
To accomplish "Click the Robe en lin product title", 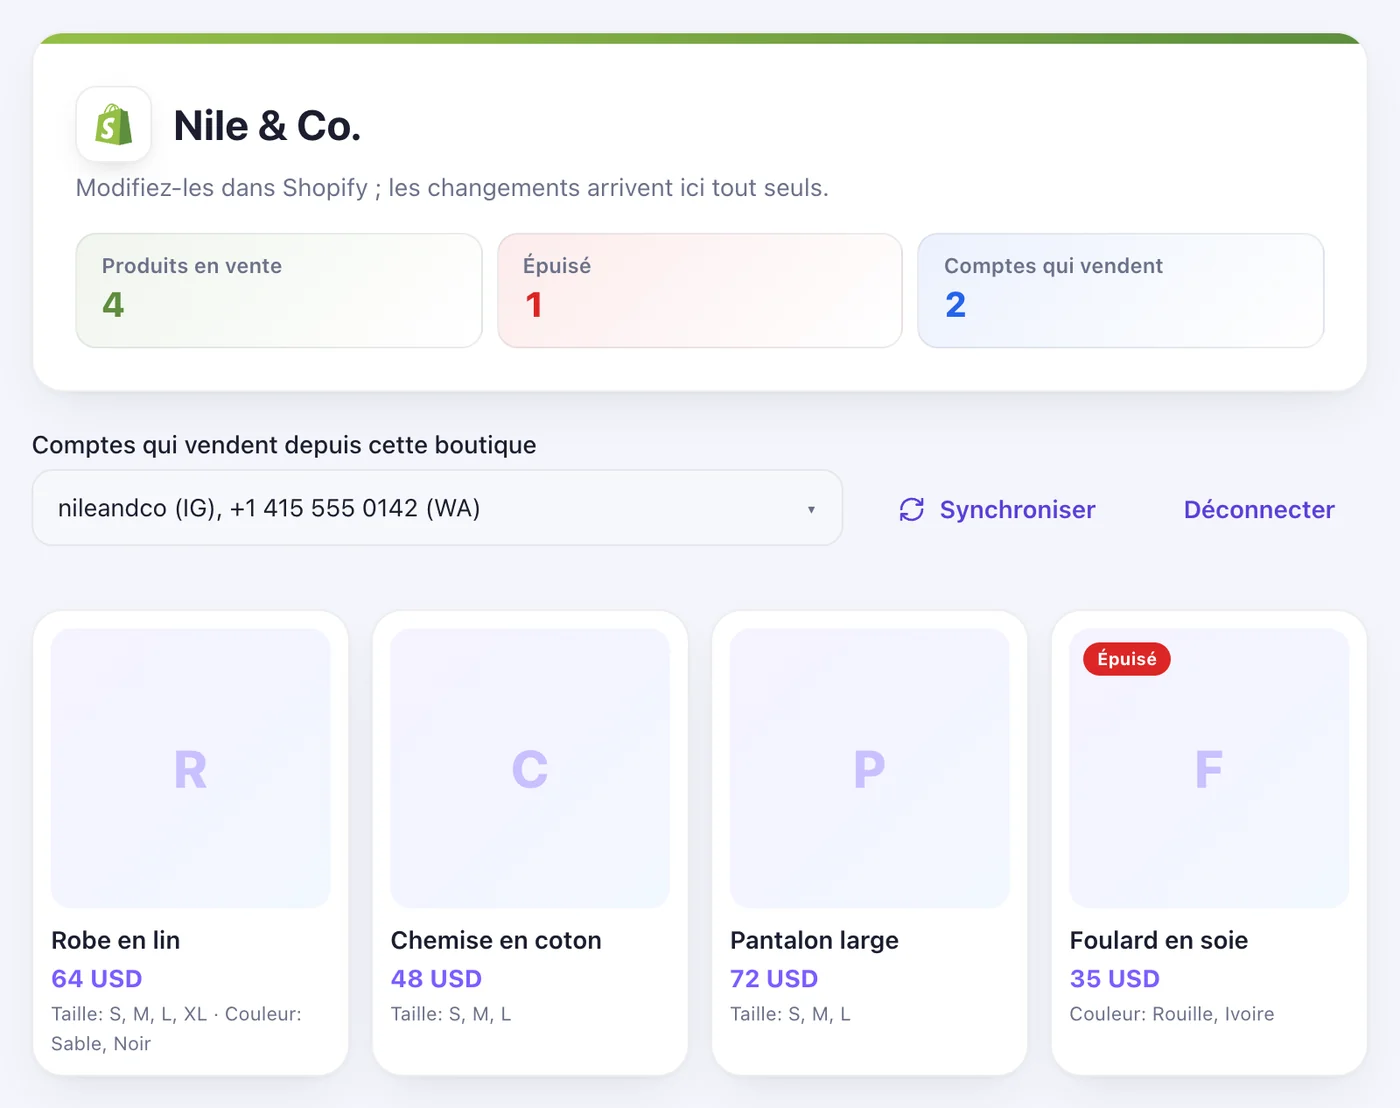I will coord(116,940).
